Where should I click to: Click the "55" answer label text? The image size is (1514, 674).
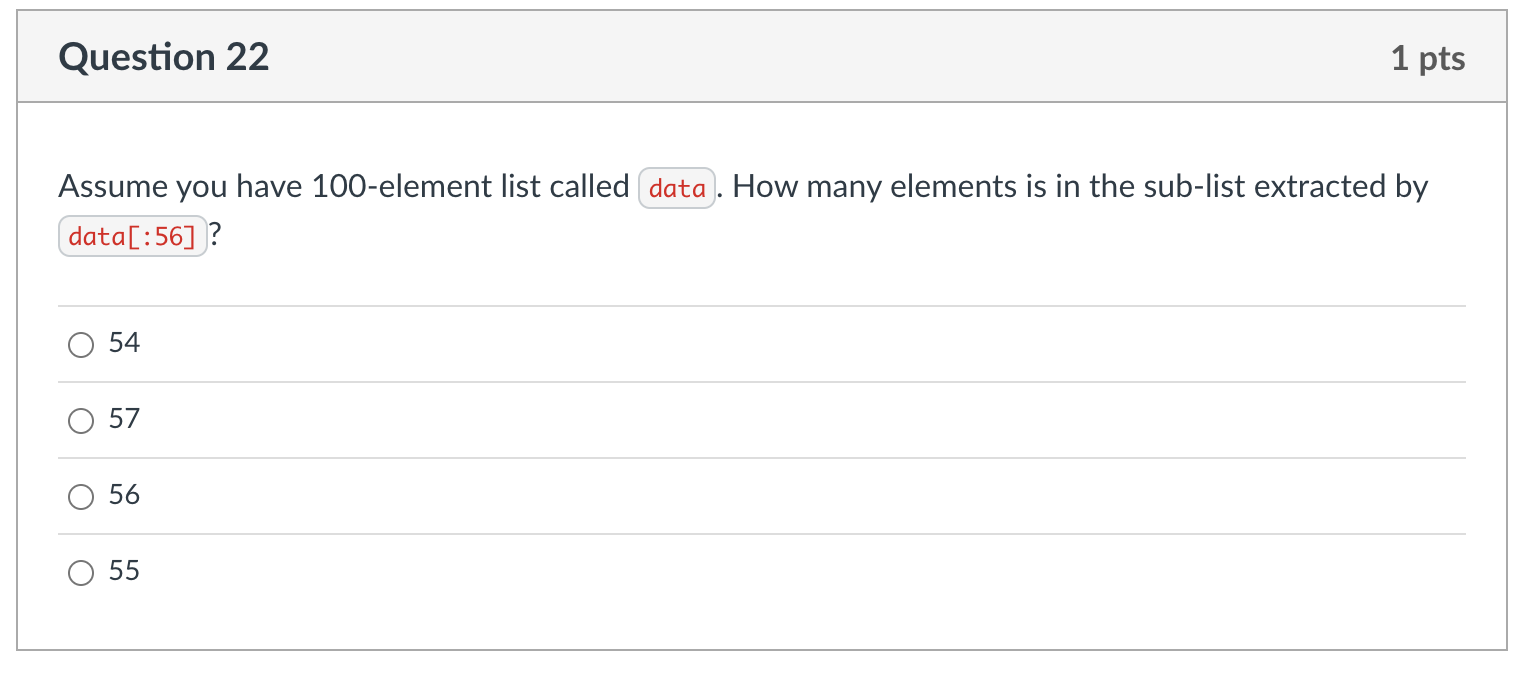124,572
